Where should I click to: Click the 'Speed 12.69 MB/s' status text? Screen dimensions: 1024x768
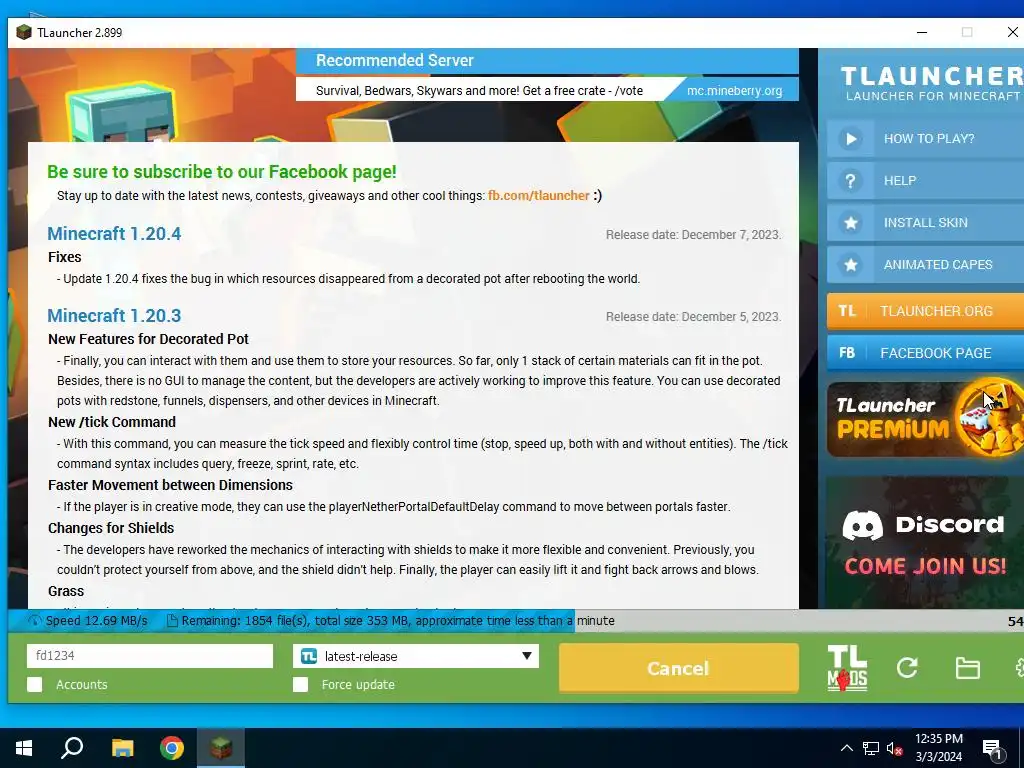[97, 620]
